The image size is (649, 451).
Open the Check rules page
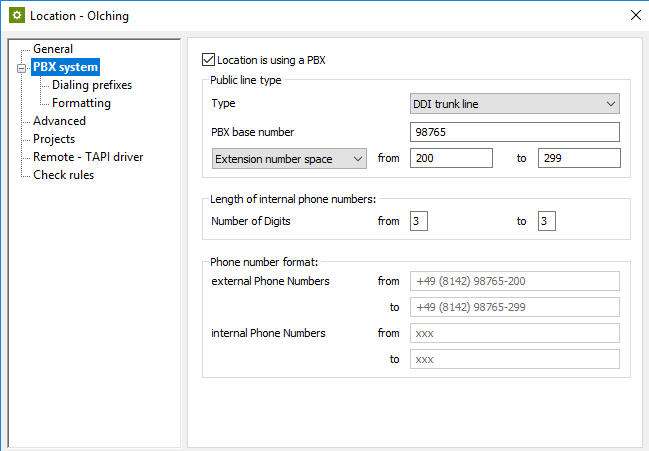click(64, 175)
